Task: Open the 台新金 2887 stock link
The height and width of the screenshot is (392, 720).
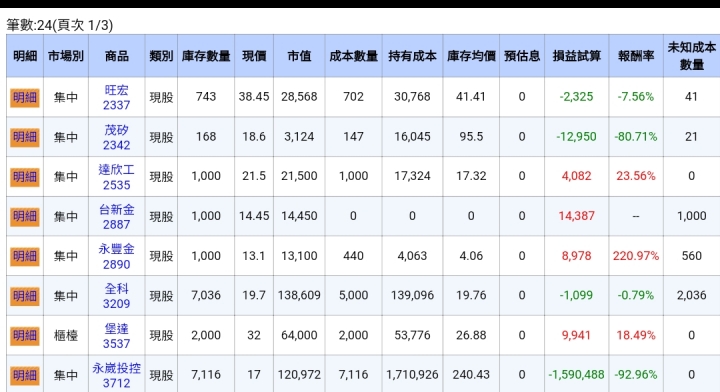Action: pos(117,217)
